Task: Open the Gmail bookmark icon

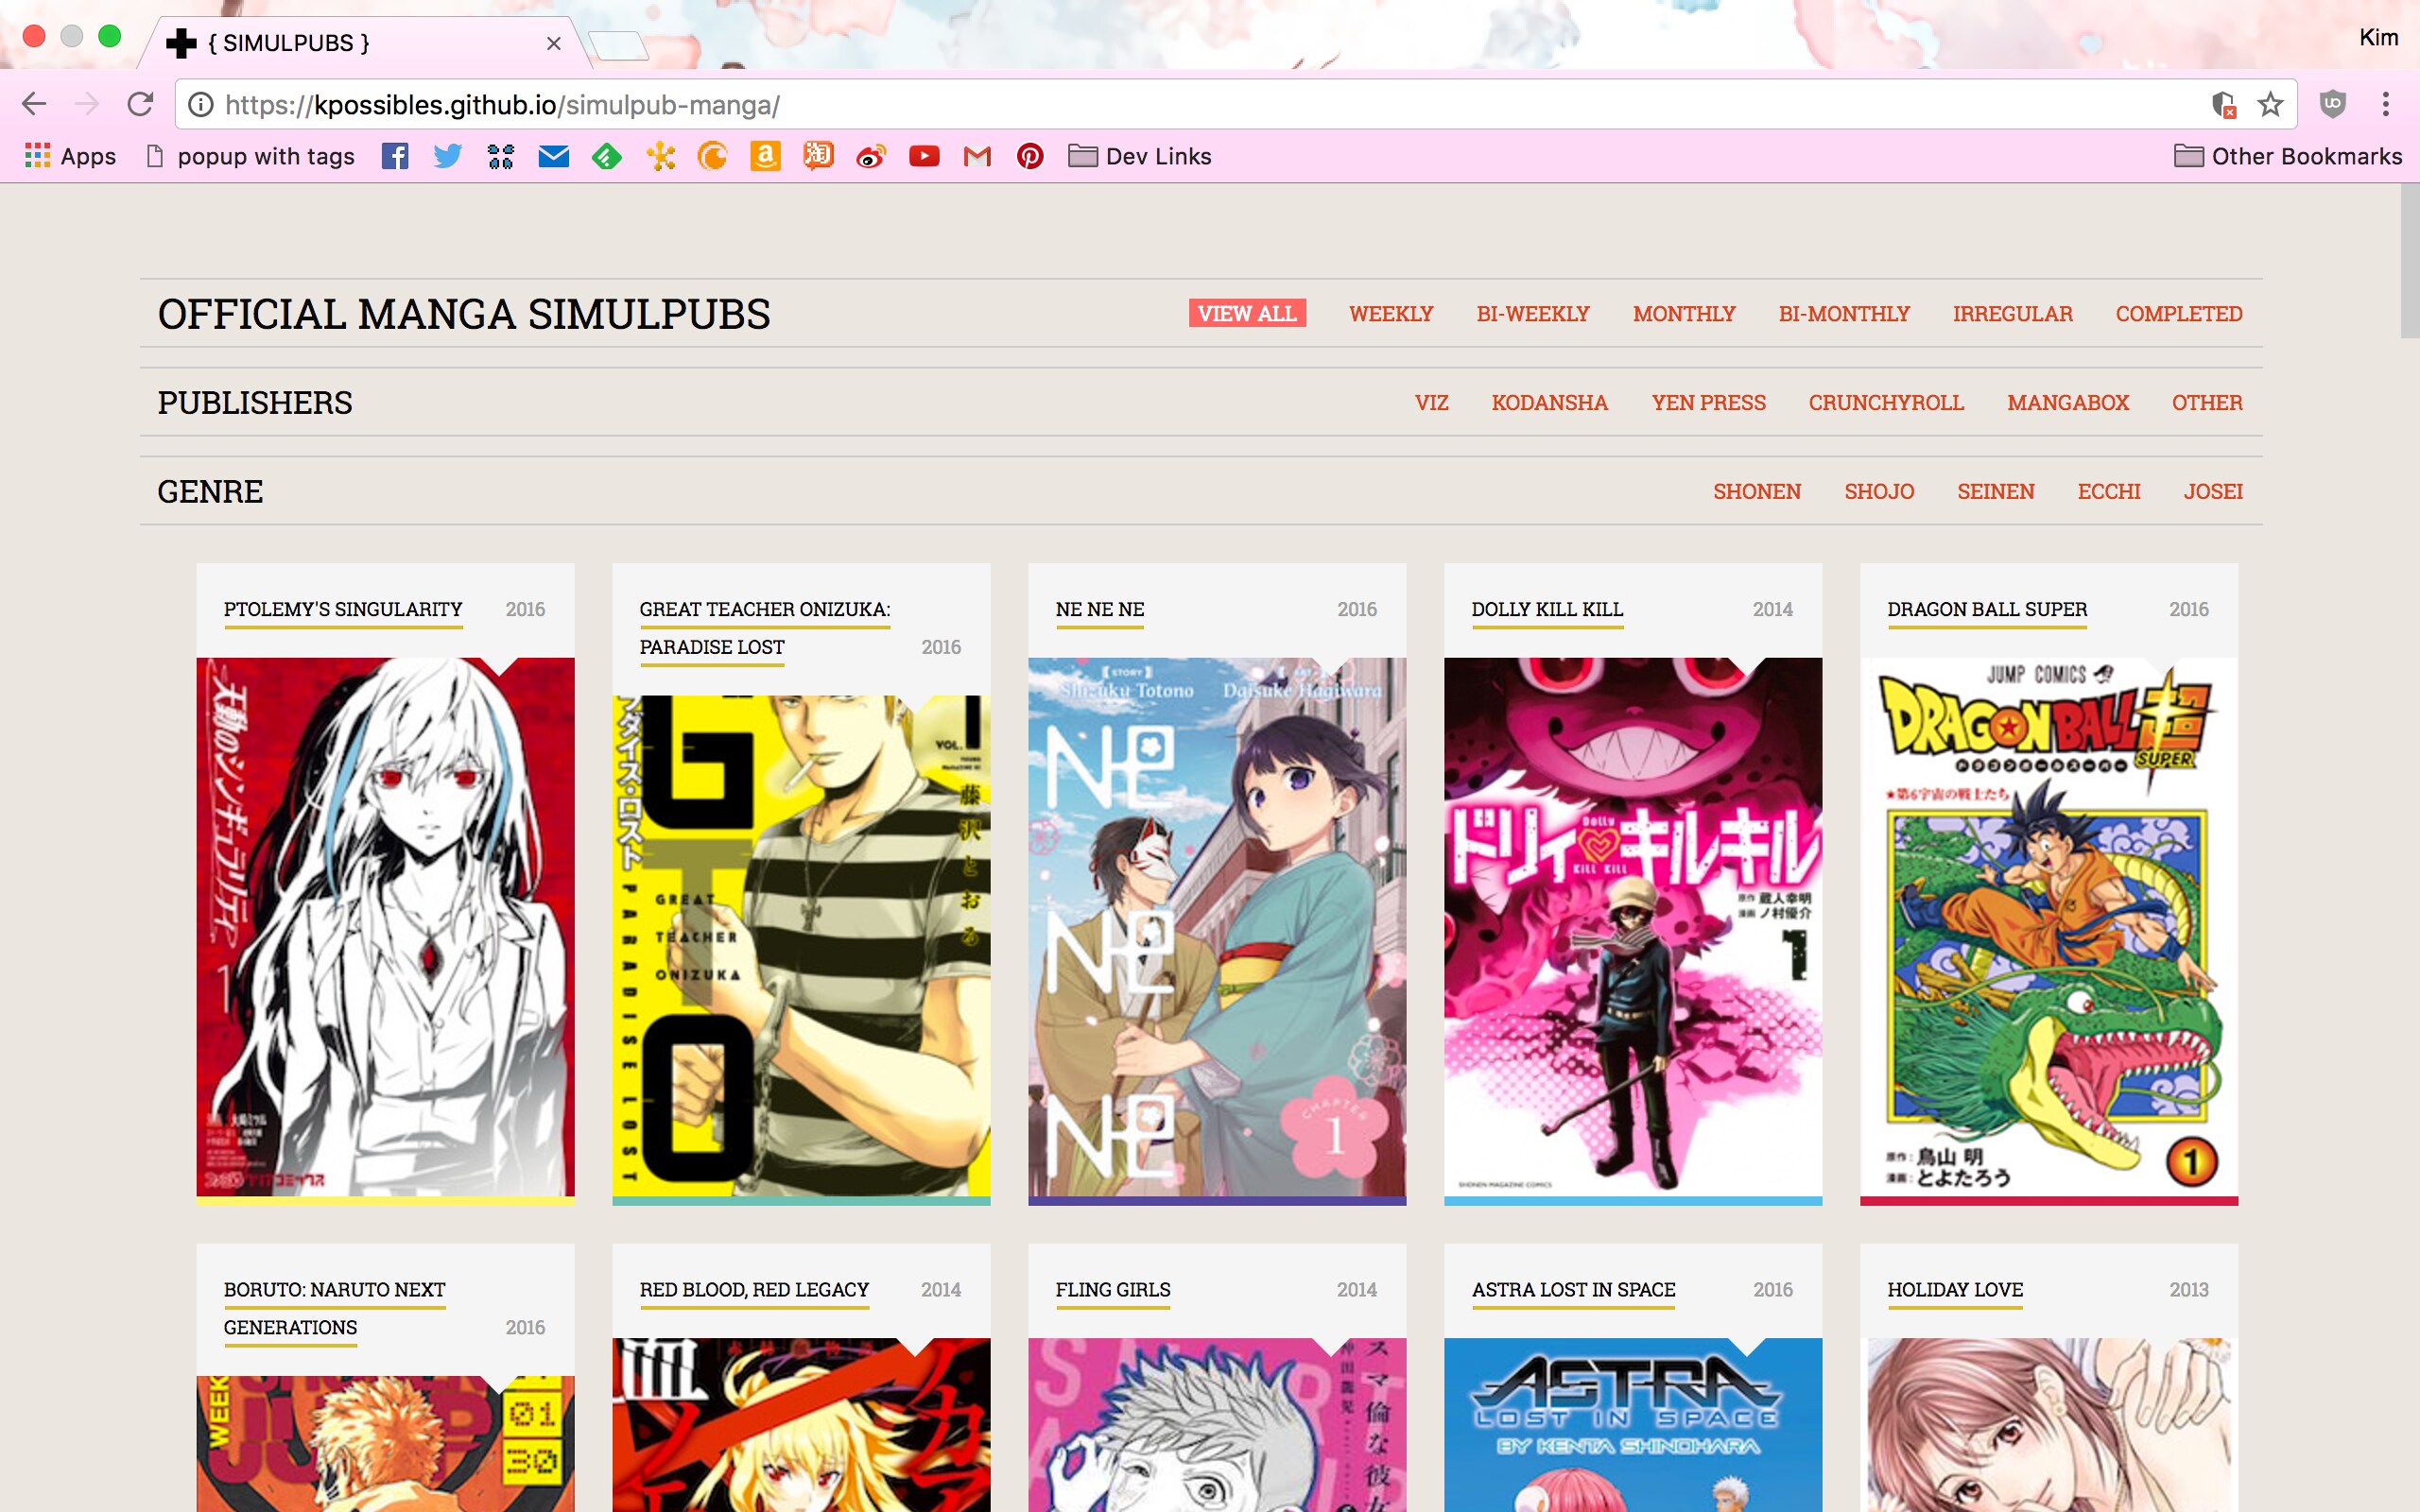Action: pos(977,156)
